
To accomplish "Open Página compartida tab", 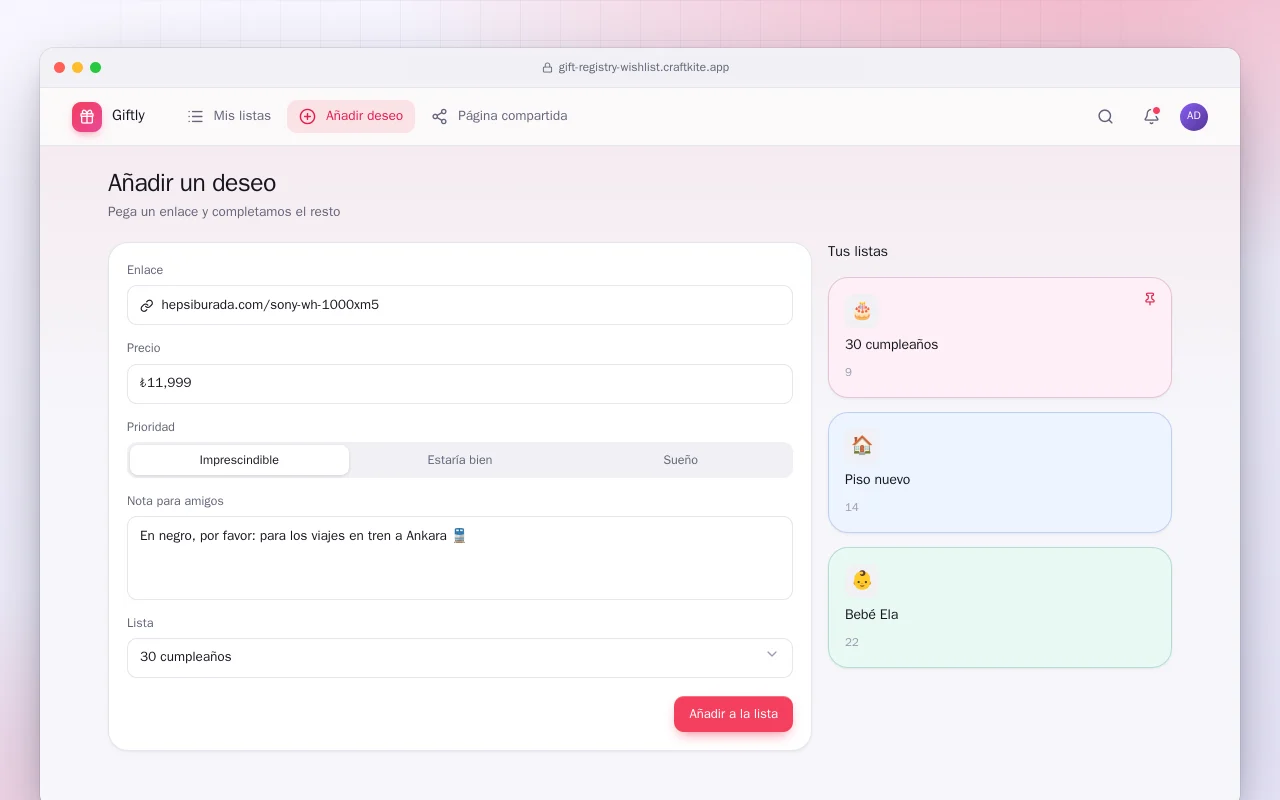I will coord(499,116).
